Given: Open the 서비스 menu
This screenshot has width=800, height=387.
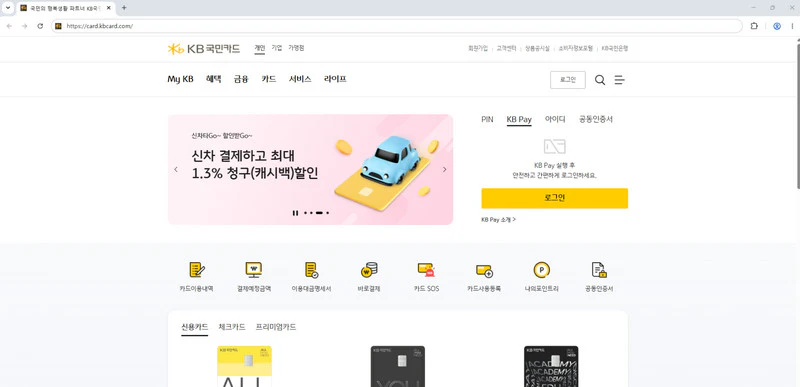Looking at the screenshot, I should (x=300, y=79).
